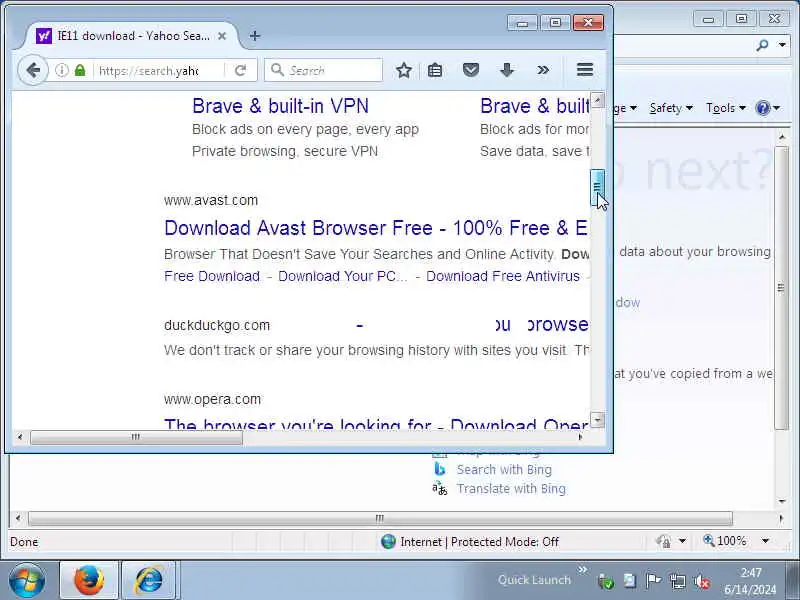Viewport: 800px width, 600px height.
Task: Click IE horizontal scrollbar right arrow
Action: coord(781,519)
